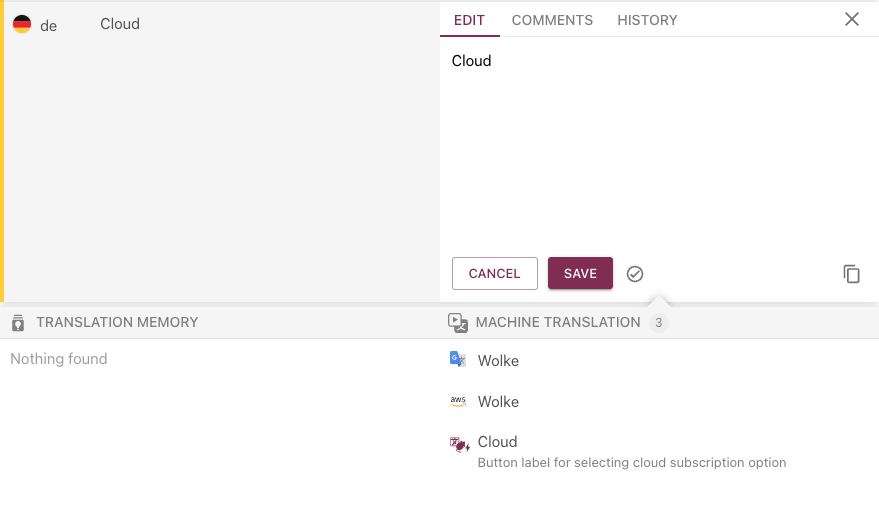Viewport: 879px width, 507px height.
Task: Mark translation as reviewed with checkmark icon
Action: click(x=635, y=274)
